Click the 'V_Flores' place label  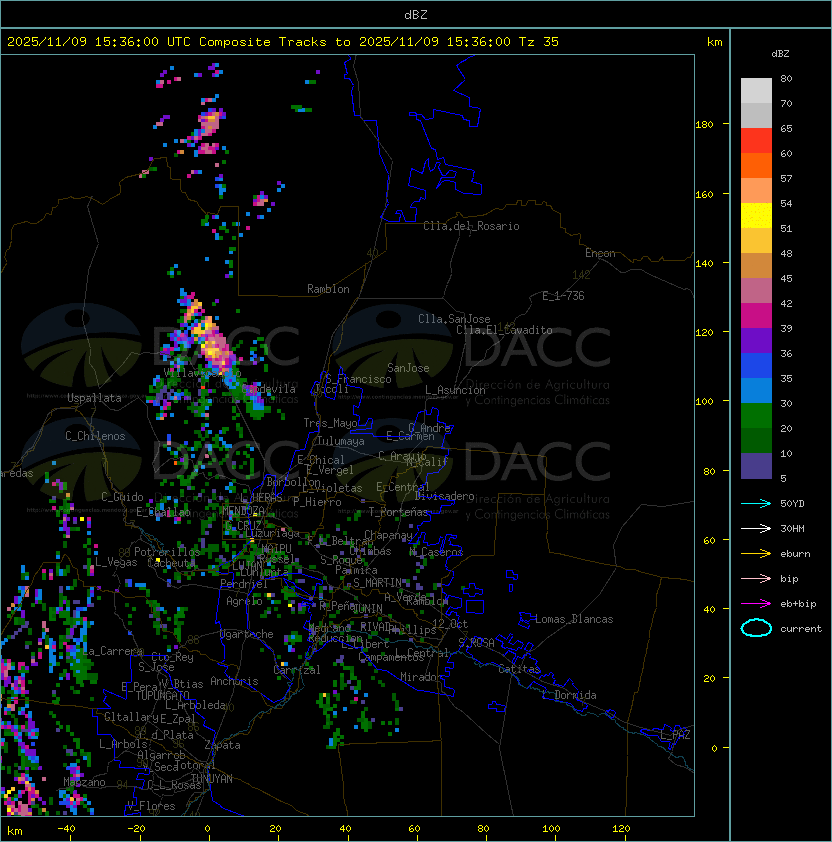(x=151, y=806)
